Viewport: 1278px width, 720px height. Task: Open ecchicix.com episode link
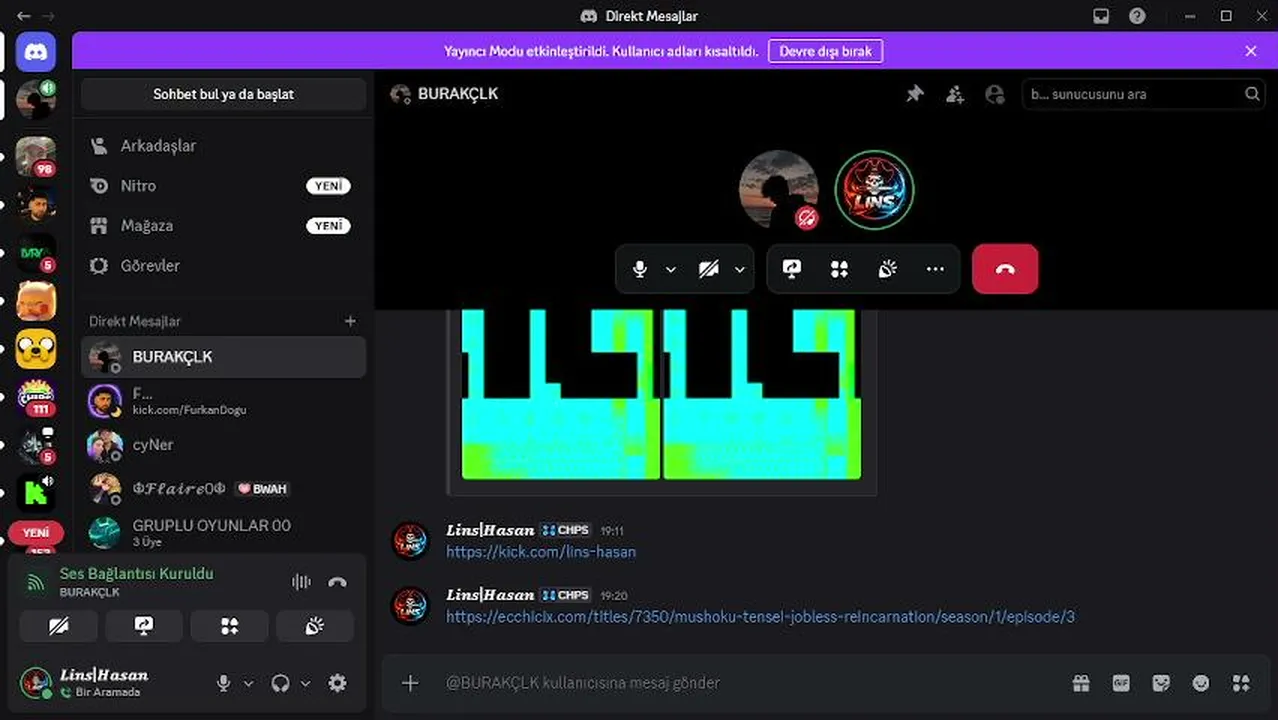[760, 617]
